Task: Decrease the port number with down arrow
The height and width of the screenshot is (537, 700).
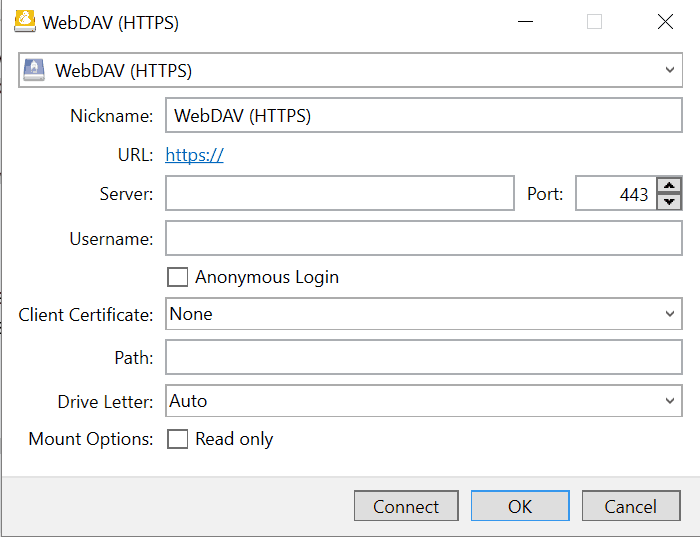Action: pos(669,202)
